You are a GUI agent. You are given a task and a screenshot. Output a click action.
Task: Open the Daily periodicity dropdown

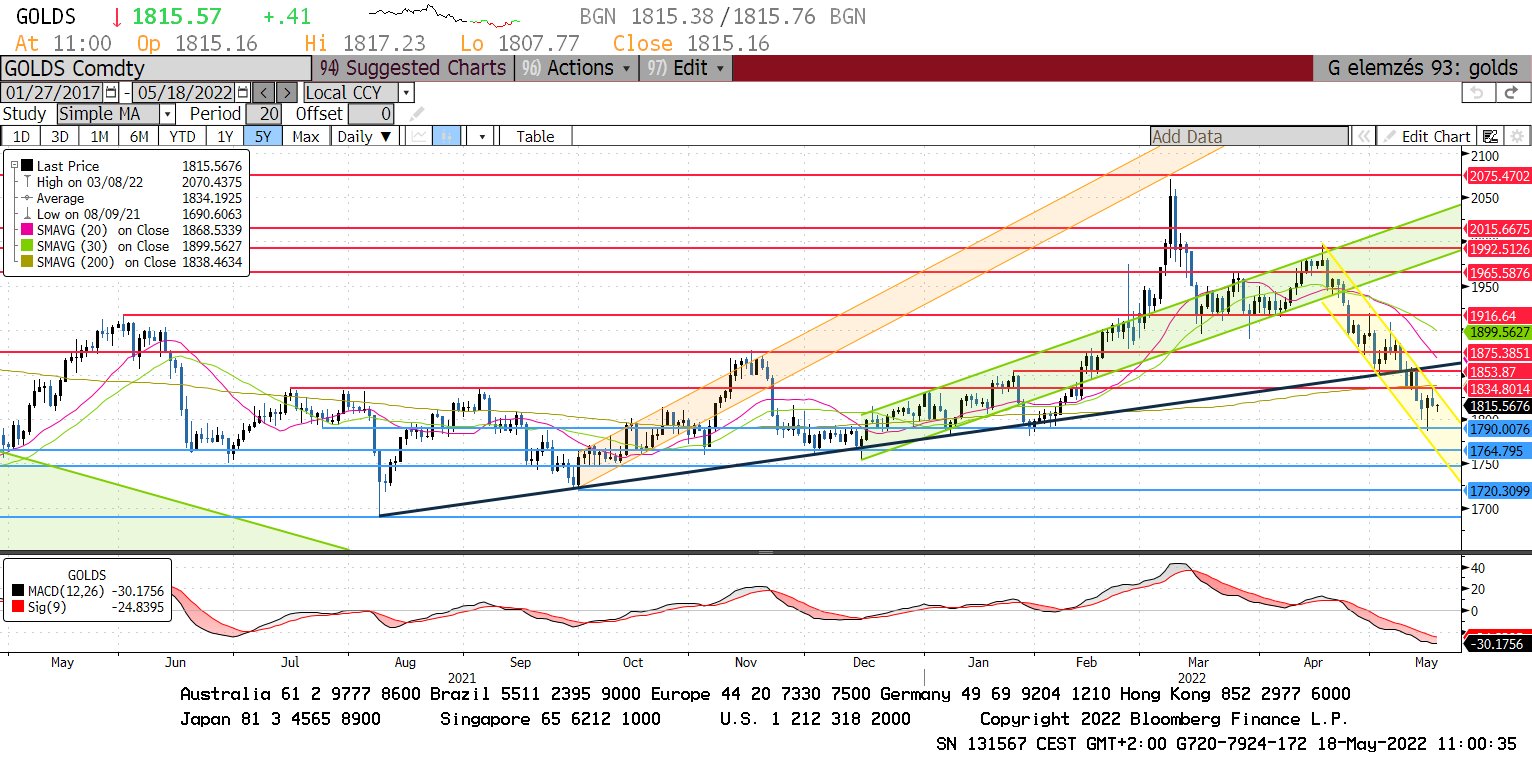365,136
